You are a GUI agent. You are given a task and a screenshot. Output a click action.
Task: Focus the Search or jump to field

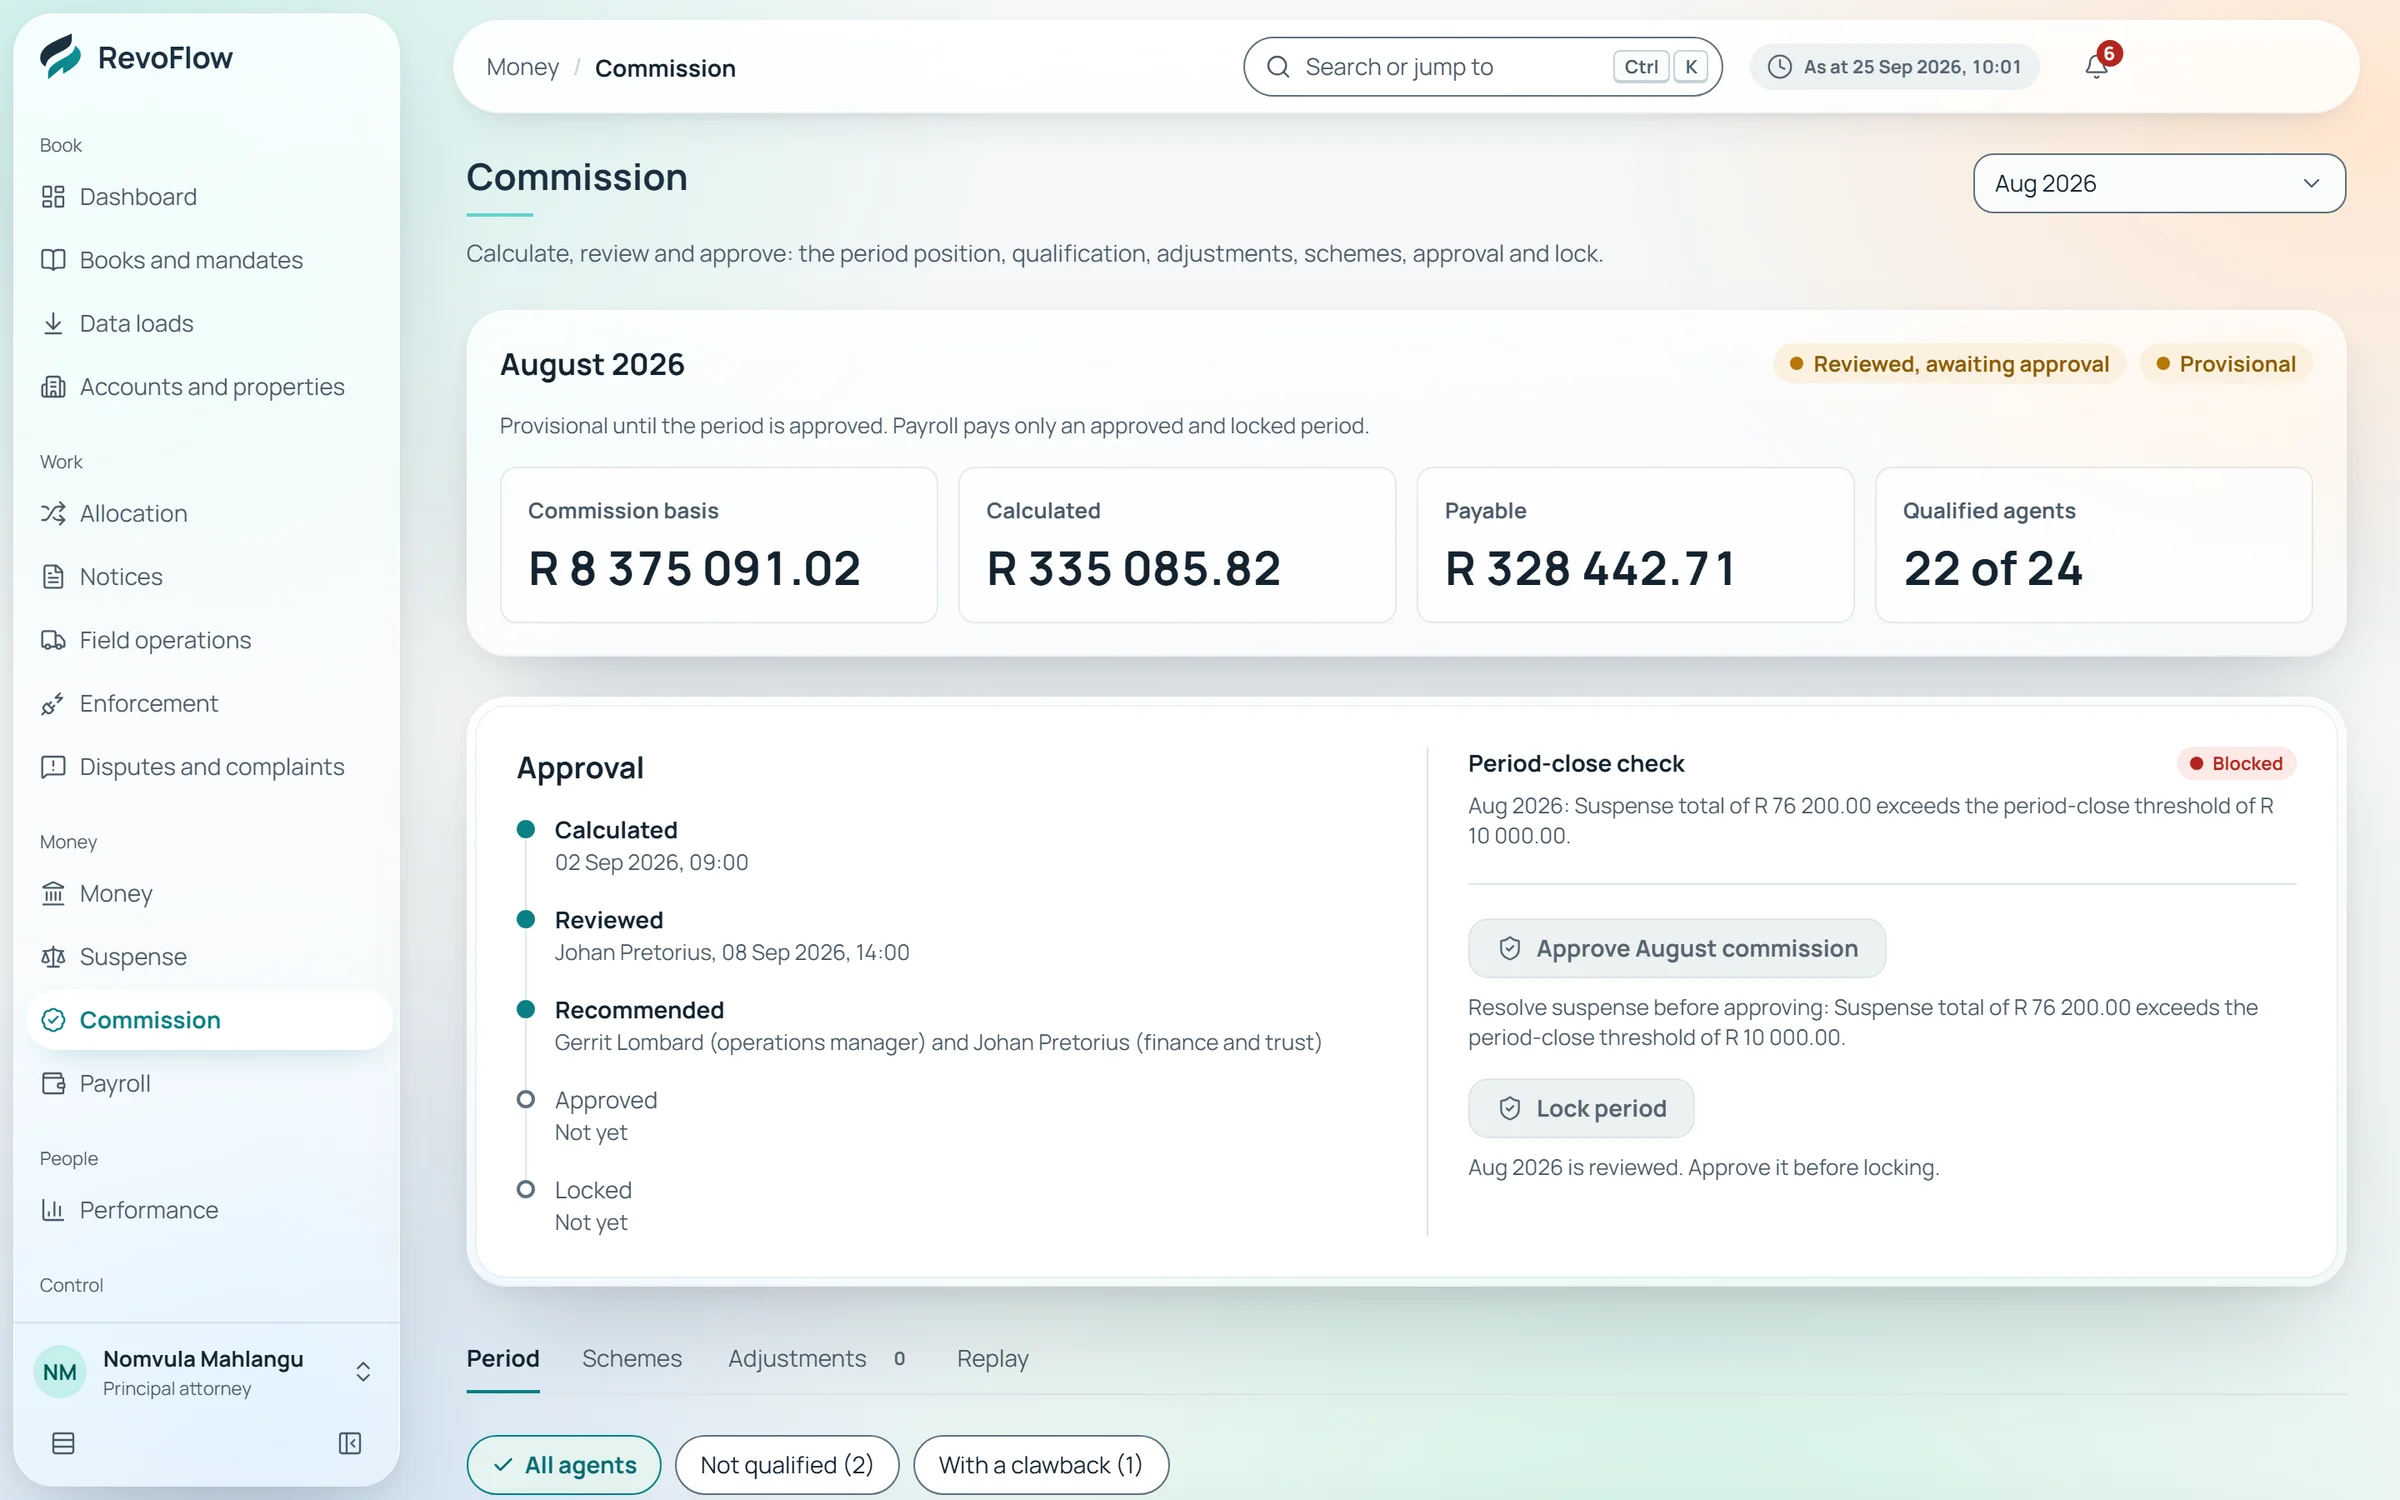pos(1483,67)
